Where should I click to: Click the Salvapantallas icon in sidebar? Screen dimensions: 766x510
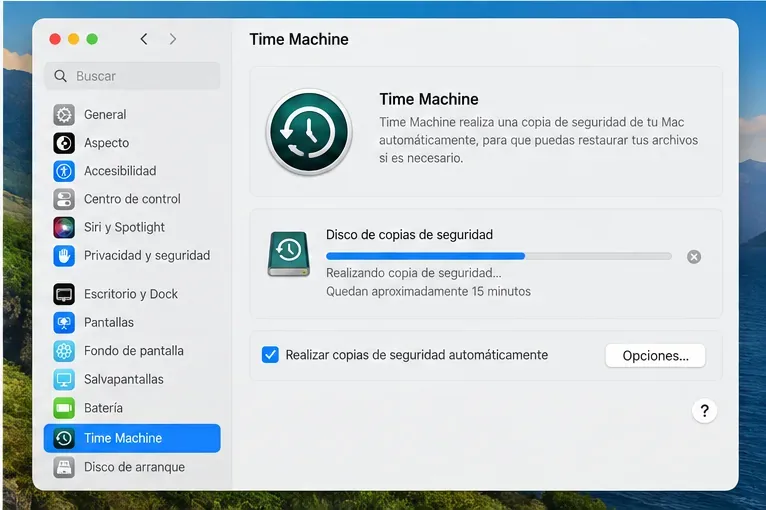click(64, 380)
